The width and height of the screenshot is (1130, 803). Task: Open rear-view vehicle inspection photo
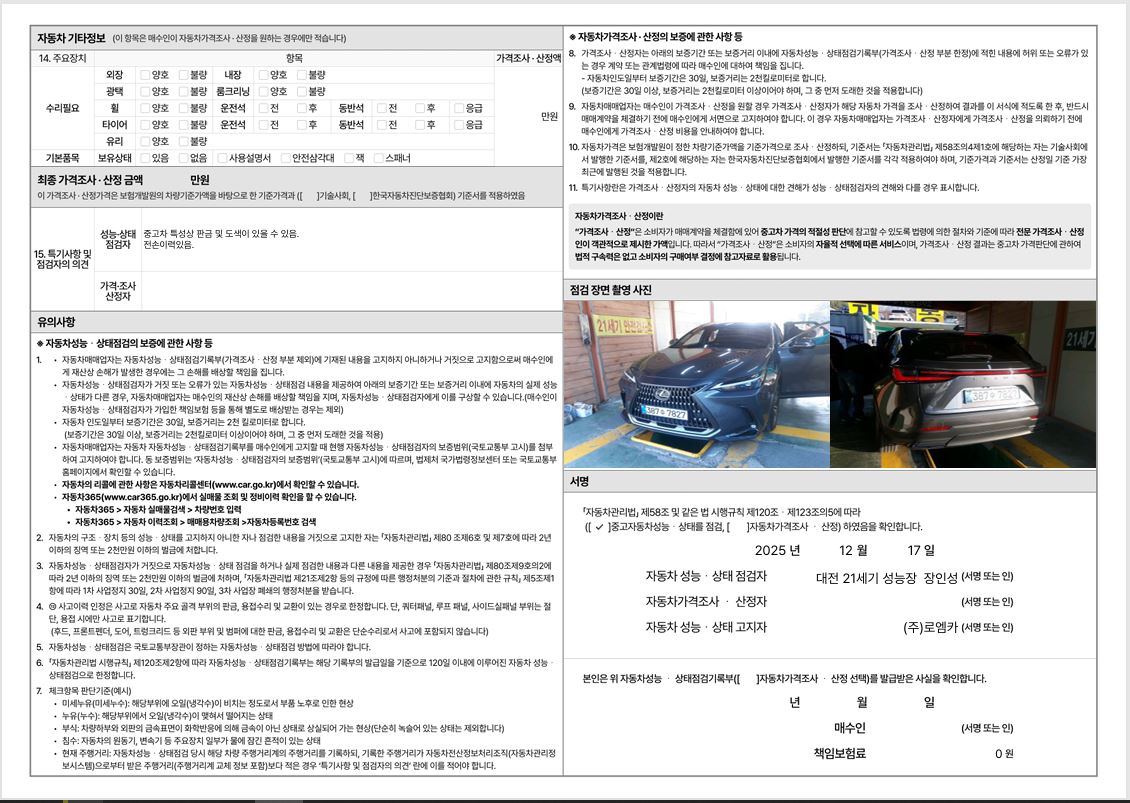click(963, 384)
